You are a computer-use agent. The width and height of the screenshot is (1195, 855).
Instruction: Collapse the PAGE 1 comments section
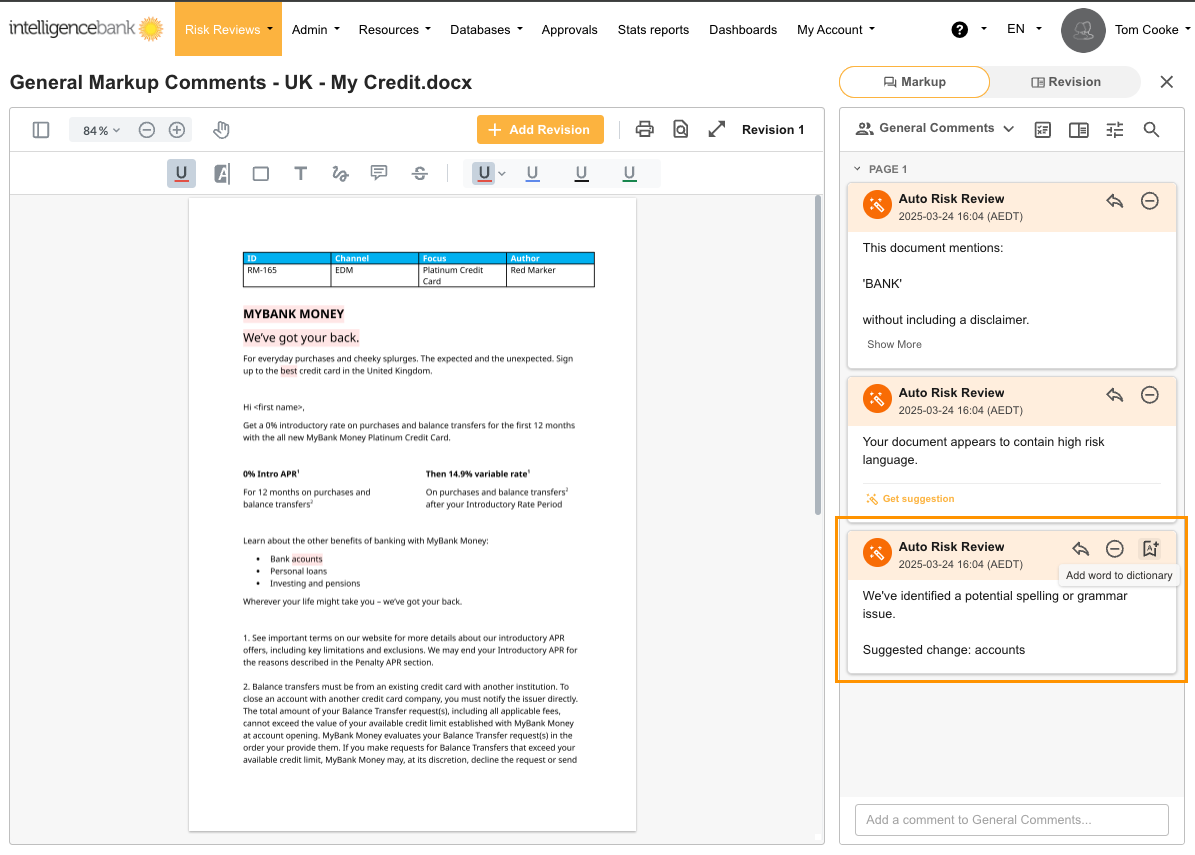[857, 169]
